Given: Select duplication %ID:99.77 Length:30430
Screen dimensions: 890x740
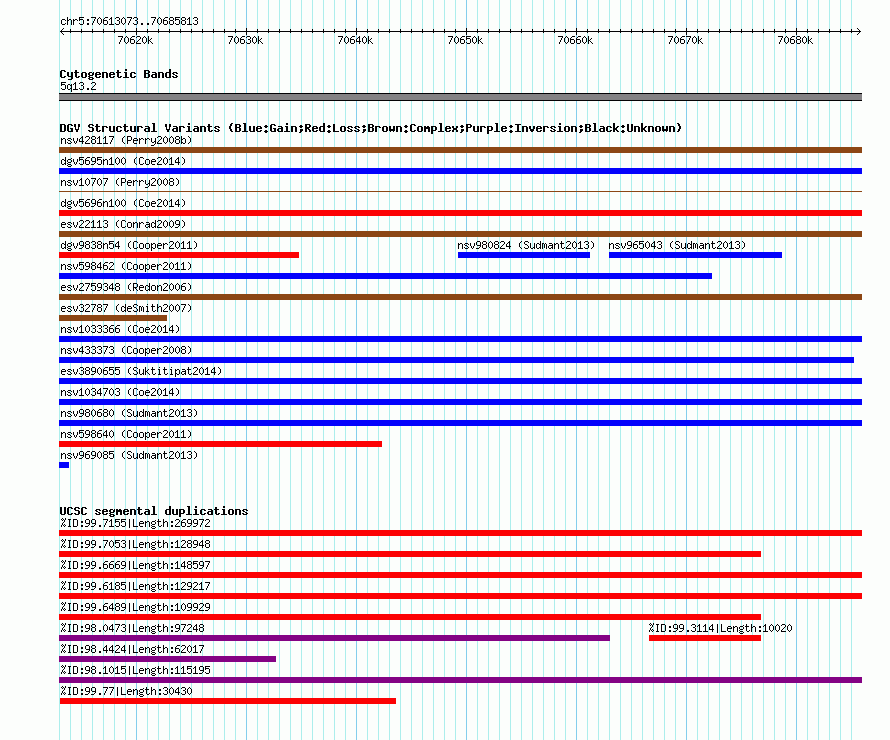Looking at the screenshot, I should pyautogui.click(x=126, y=691).
